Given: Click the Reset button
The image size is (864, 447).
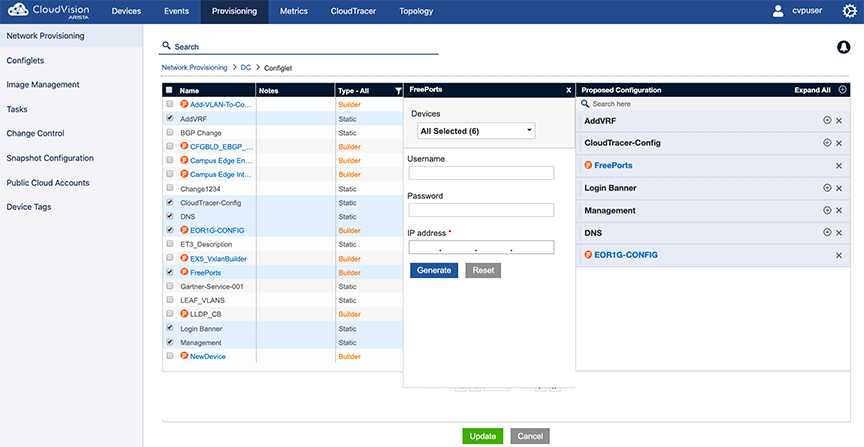Looking at the screenshot, I should point(483,270).
